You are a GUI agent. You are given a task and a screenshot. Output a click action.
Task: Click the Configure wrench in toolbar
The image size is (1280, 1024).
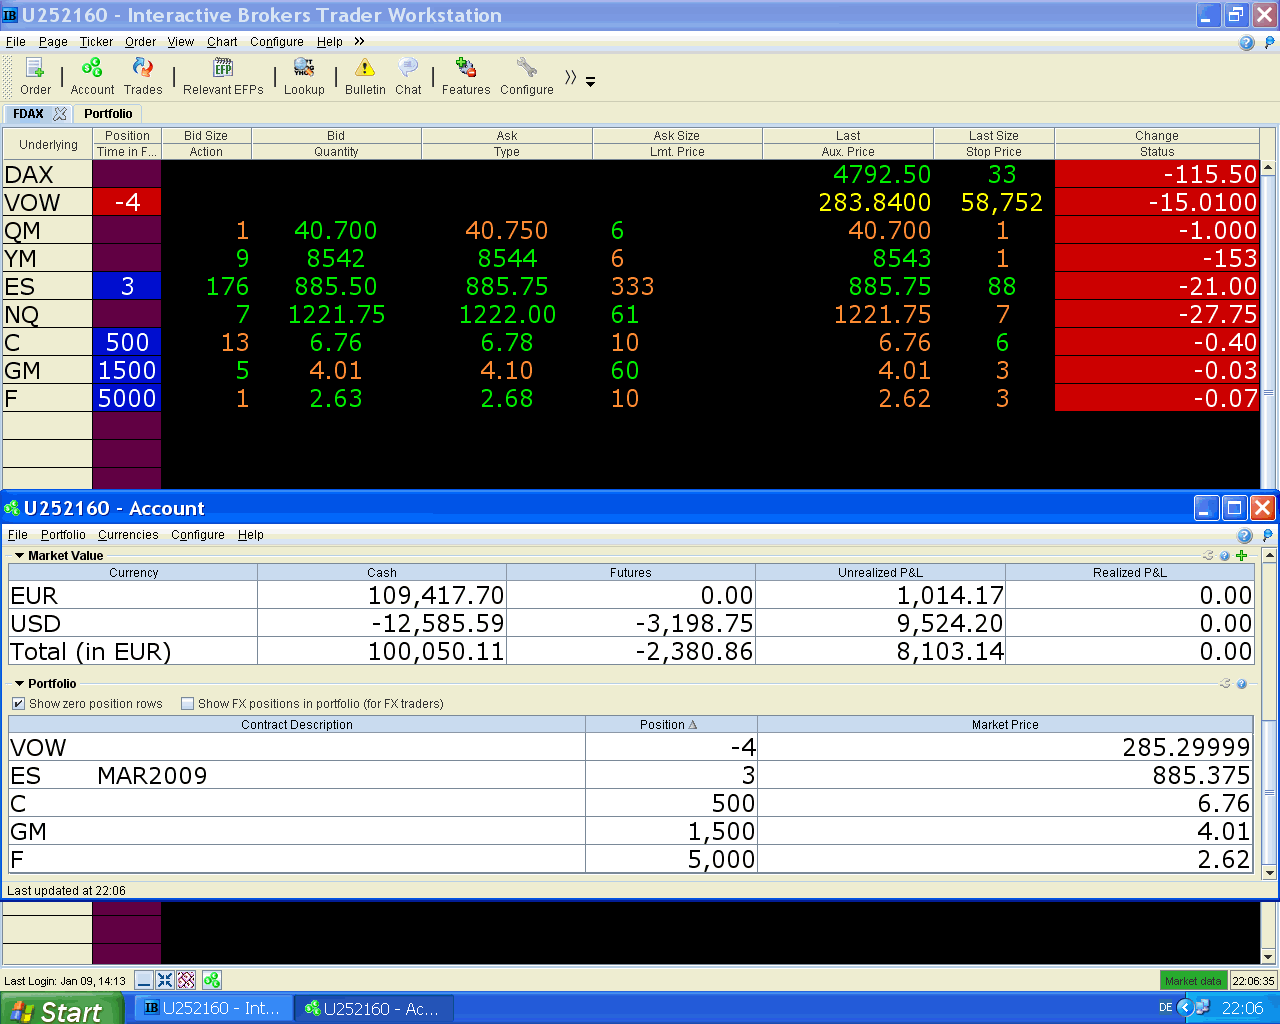click(x=527, y=76)
